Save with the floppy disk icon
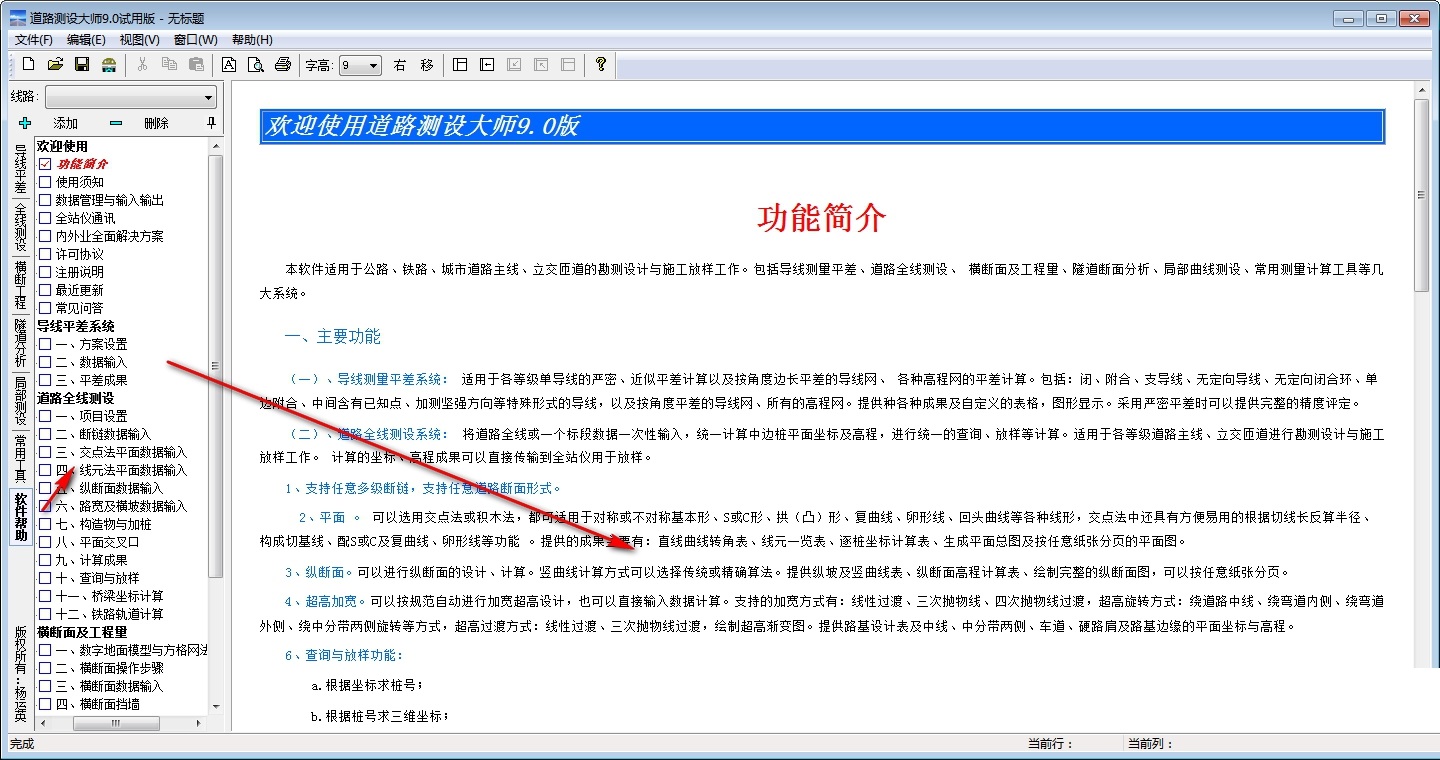This screenshot has height=760, width=1440. click(82, 64)
